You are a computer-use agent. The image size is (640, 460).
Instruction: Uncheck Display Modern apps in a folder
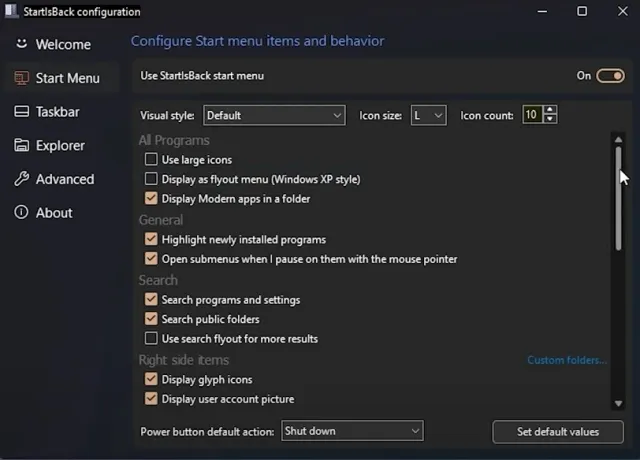tap(151, 198)
